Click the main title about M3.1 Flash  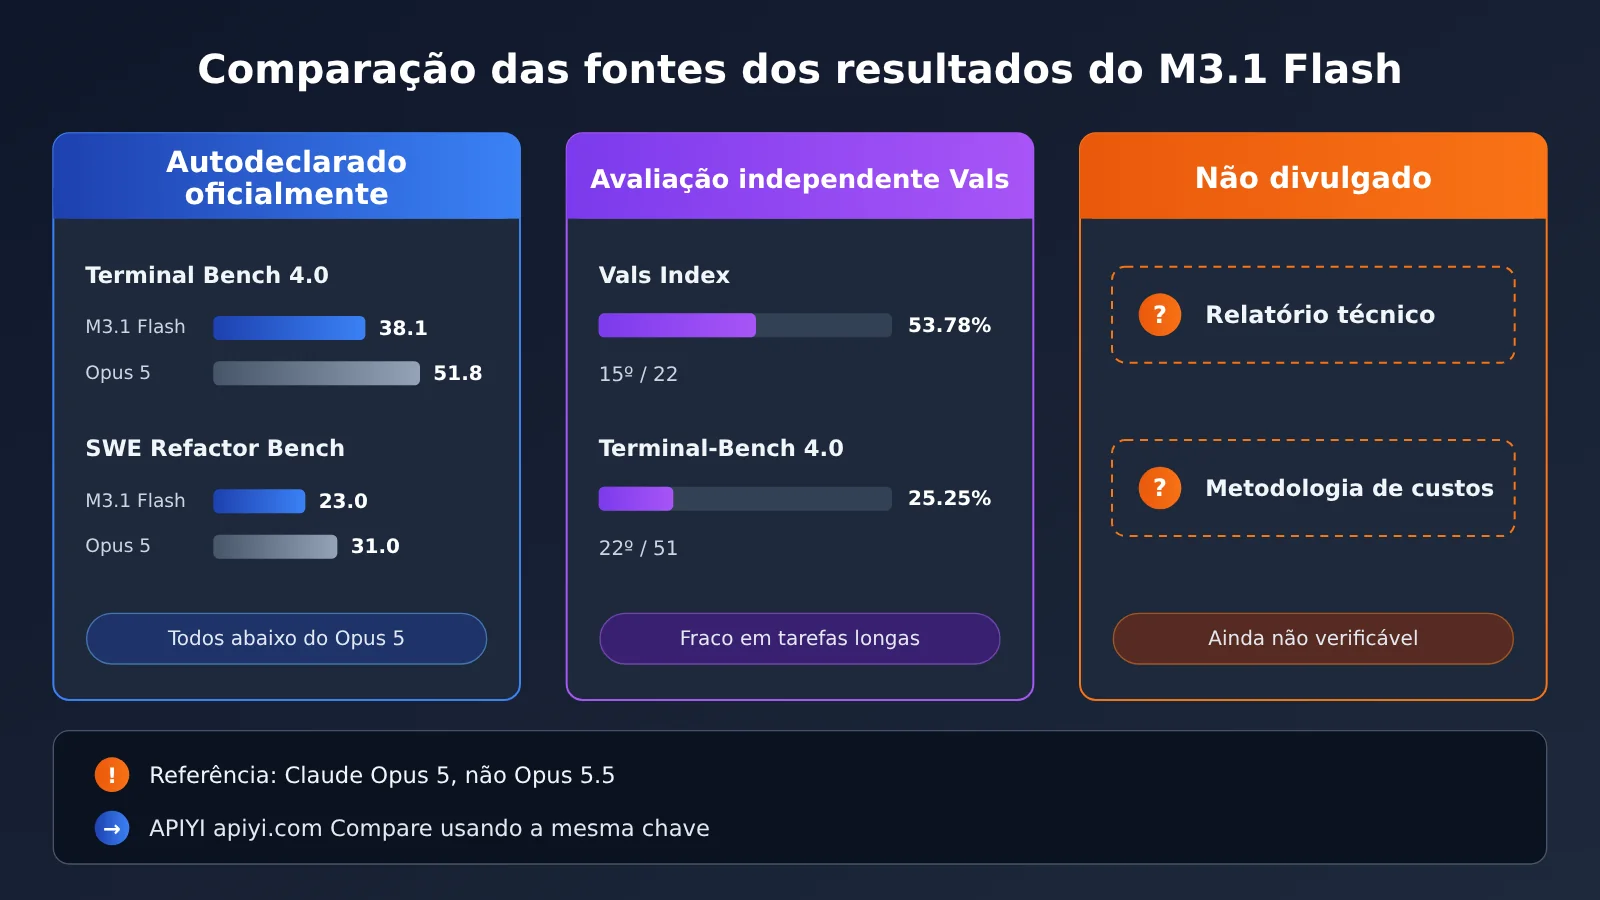tap(800, 70)
